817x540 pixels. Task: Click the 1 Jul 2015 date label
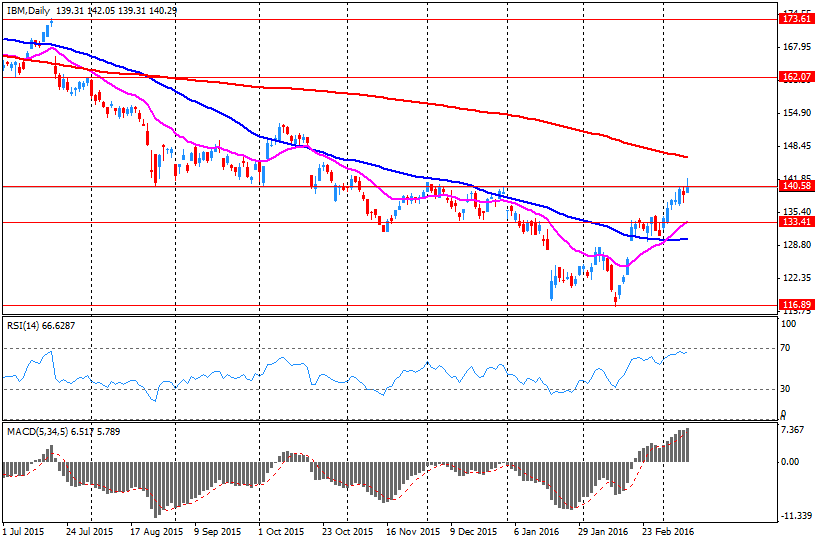(x=22, y=532)
